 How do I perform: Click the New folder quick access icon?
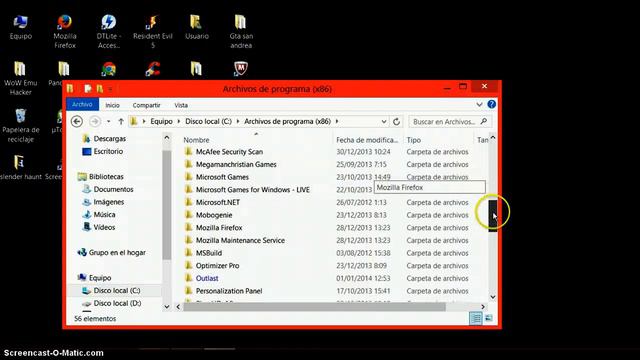pos(100,89)
